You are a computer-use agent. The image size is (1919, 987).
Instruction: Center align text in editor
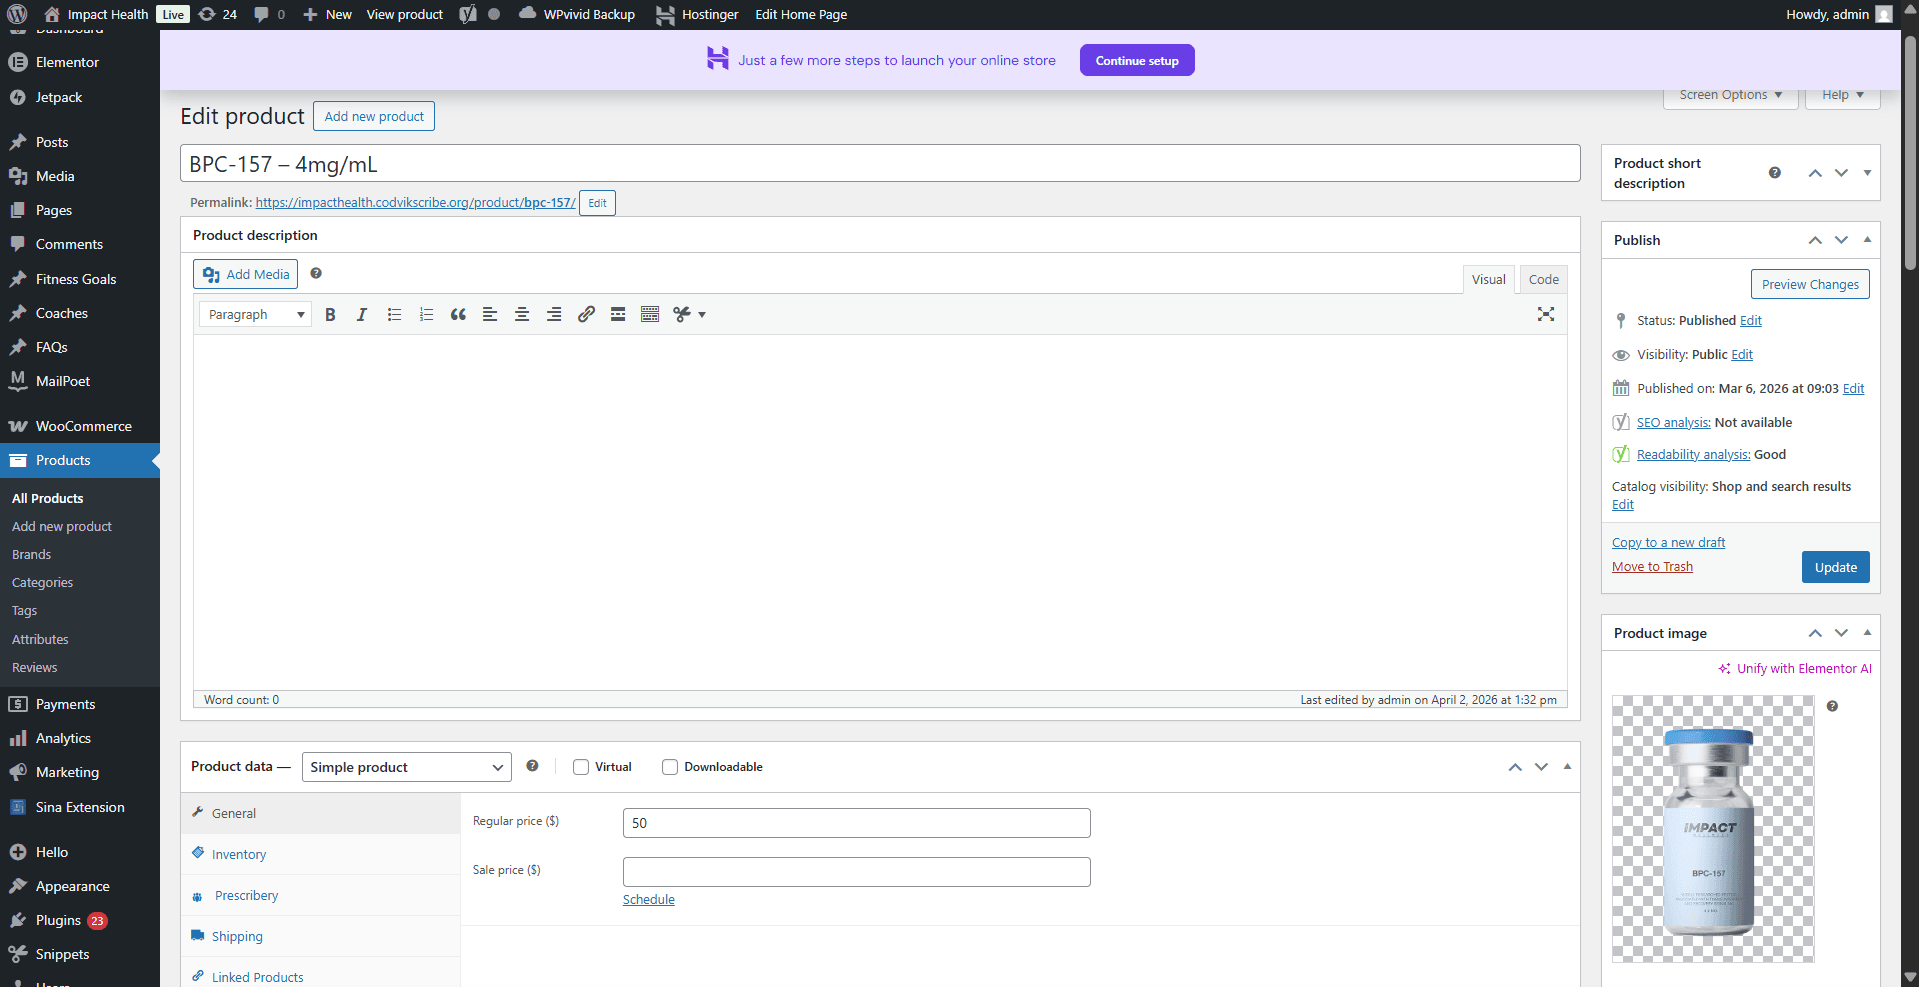pos(522,314)
